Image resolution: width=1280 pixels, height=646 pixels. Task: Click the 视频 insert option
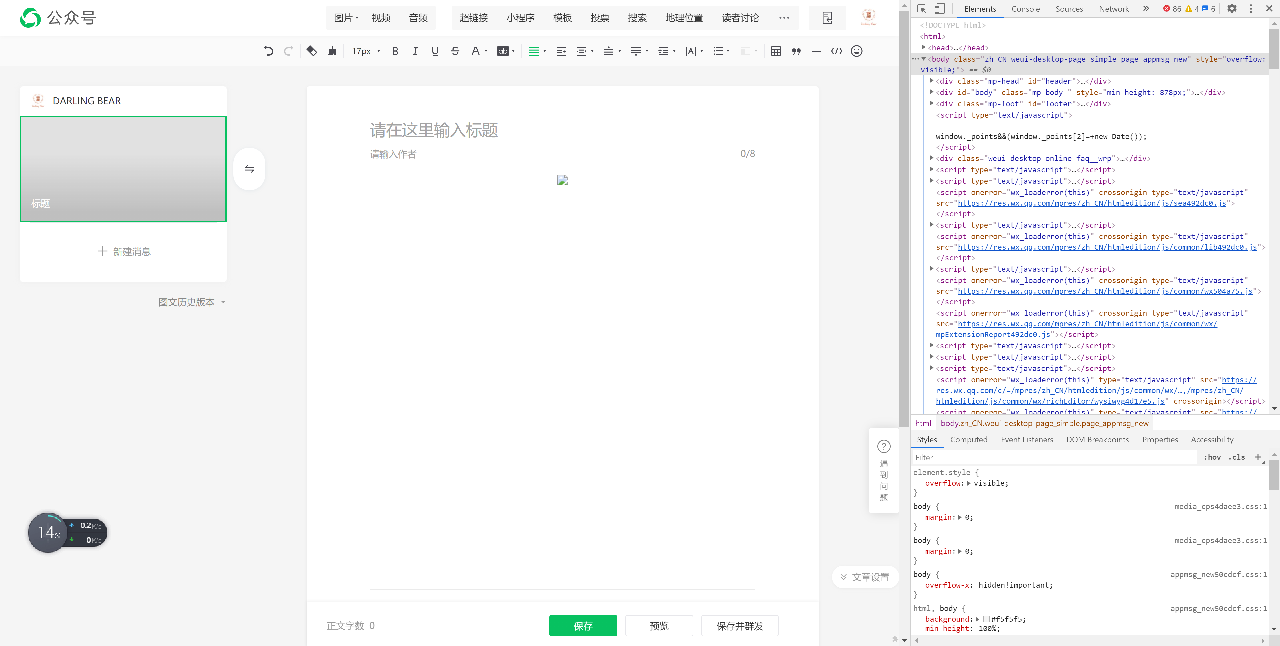click(x=381, y=18)
